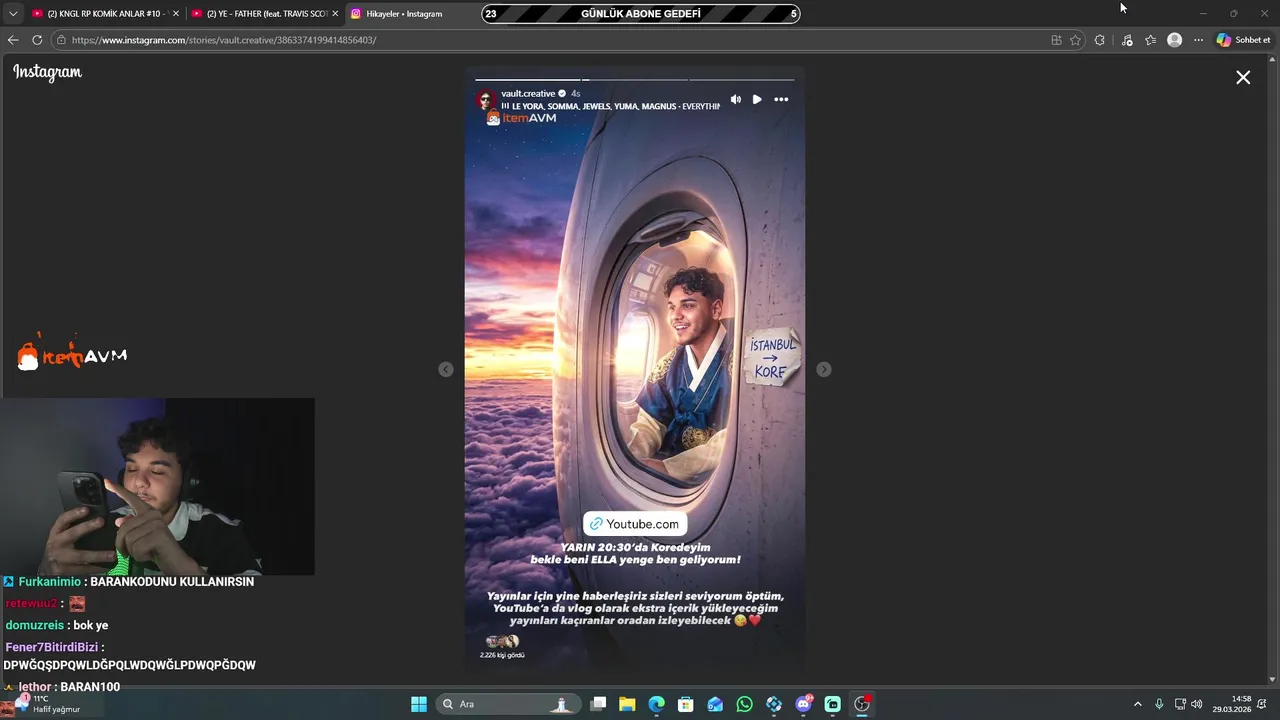Open the blue diamond app on taskbar
This screenshot has height=720, width=1280.
point(774,704)
